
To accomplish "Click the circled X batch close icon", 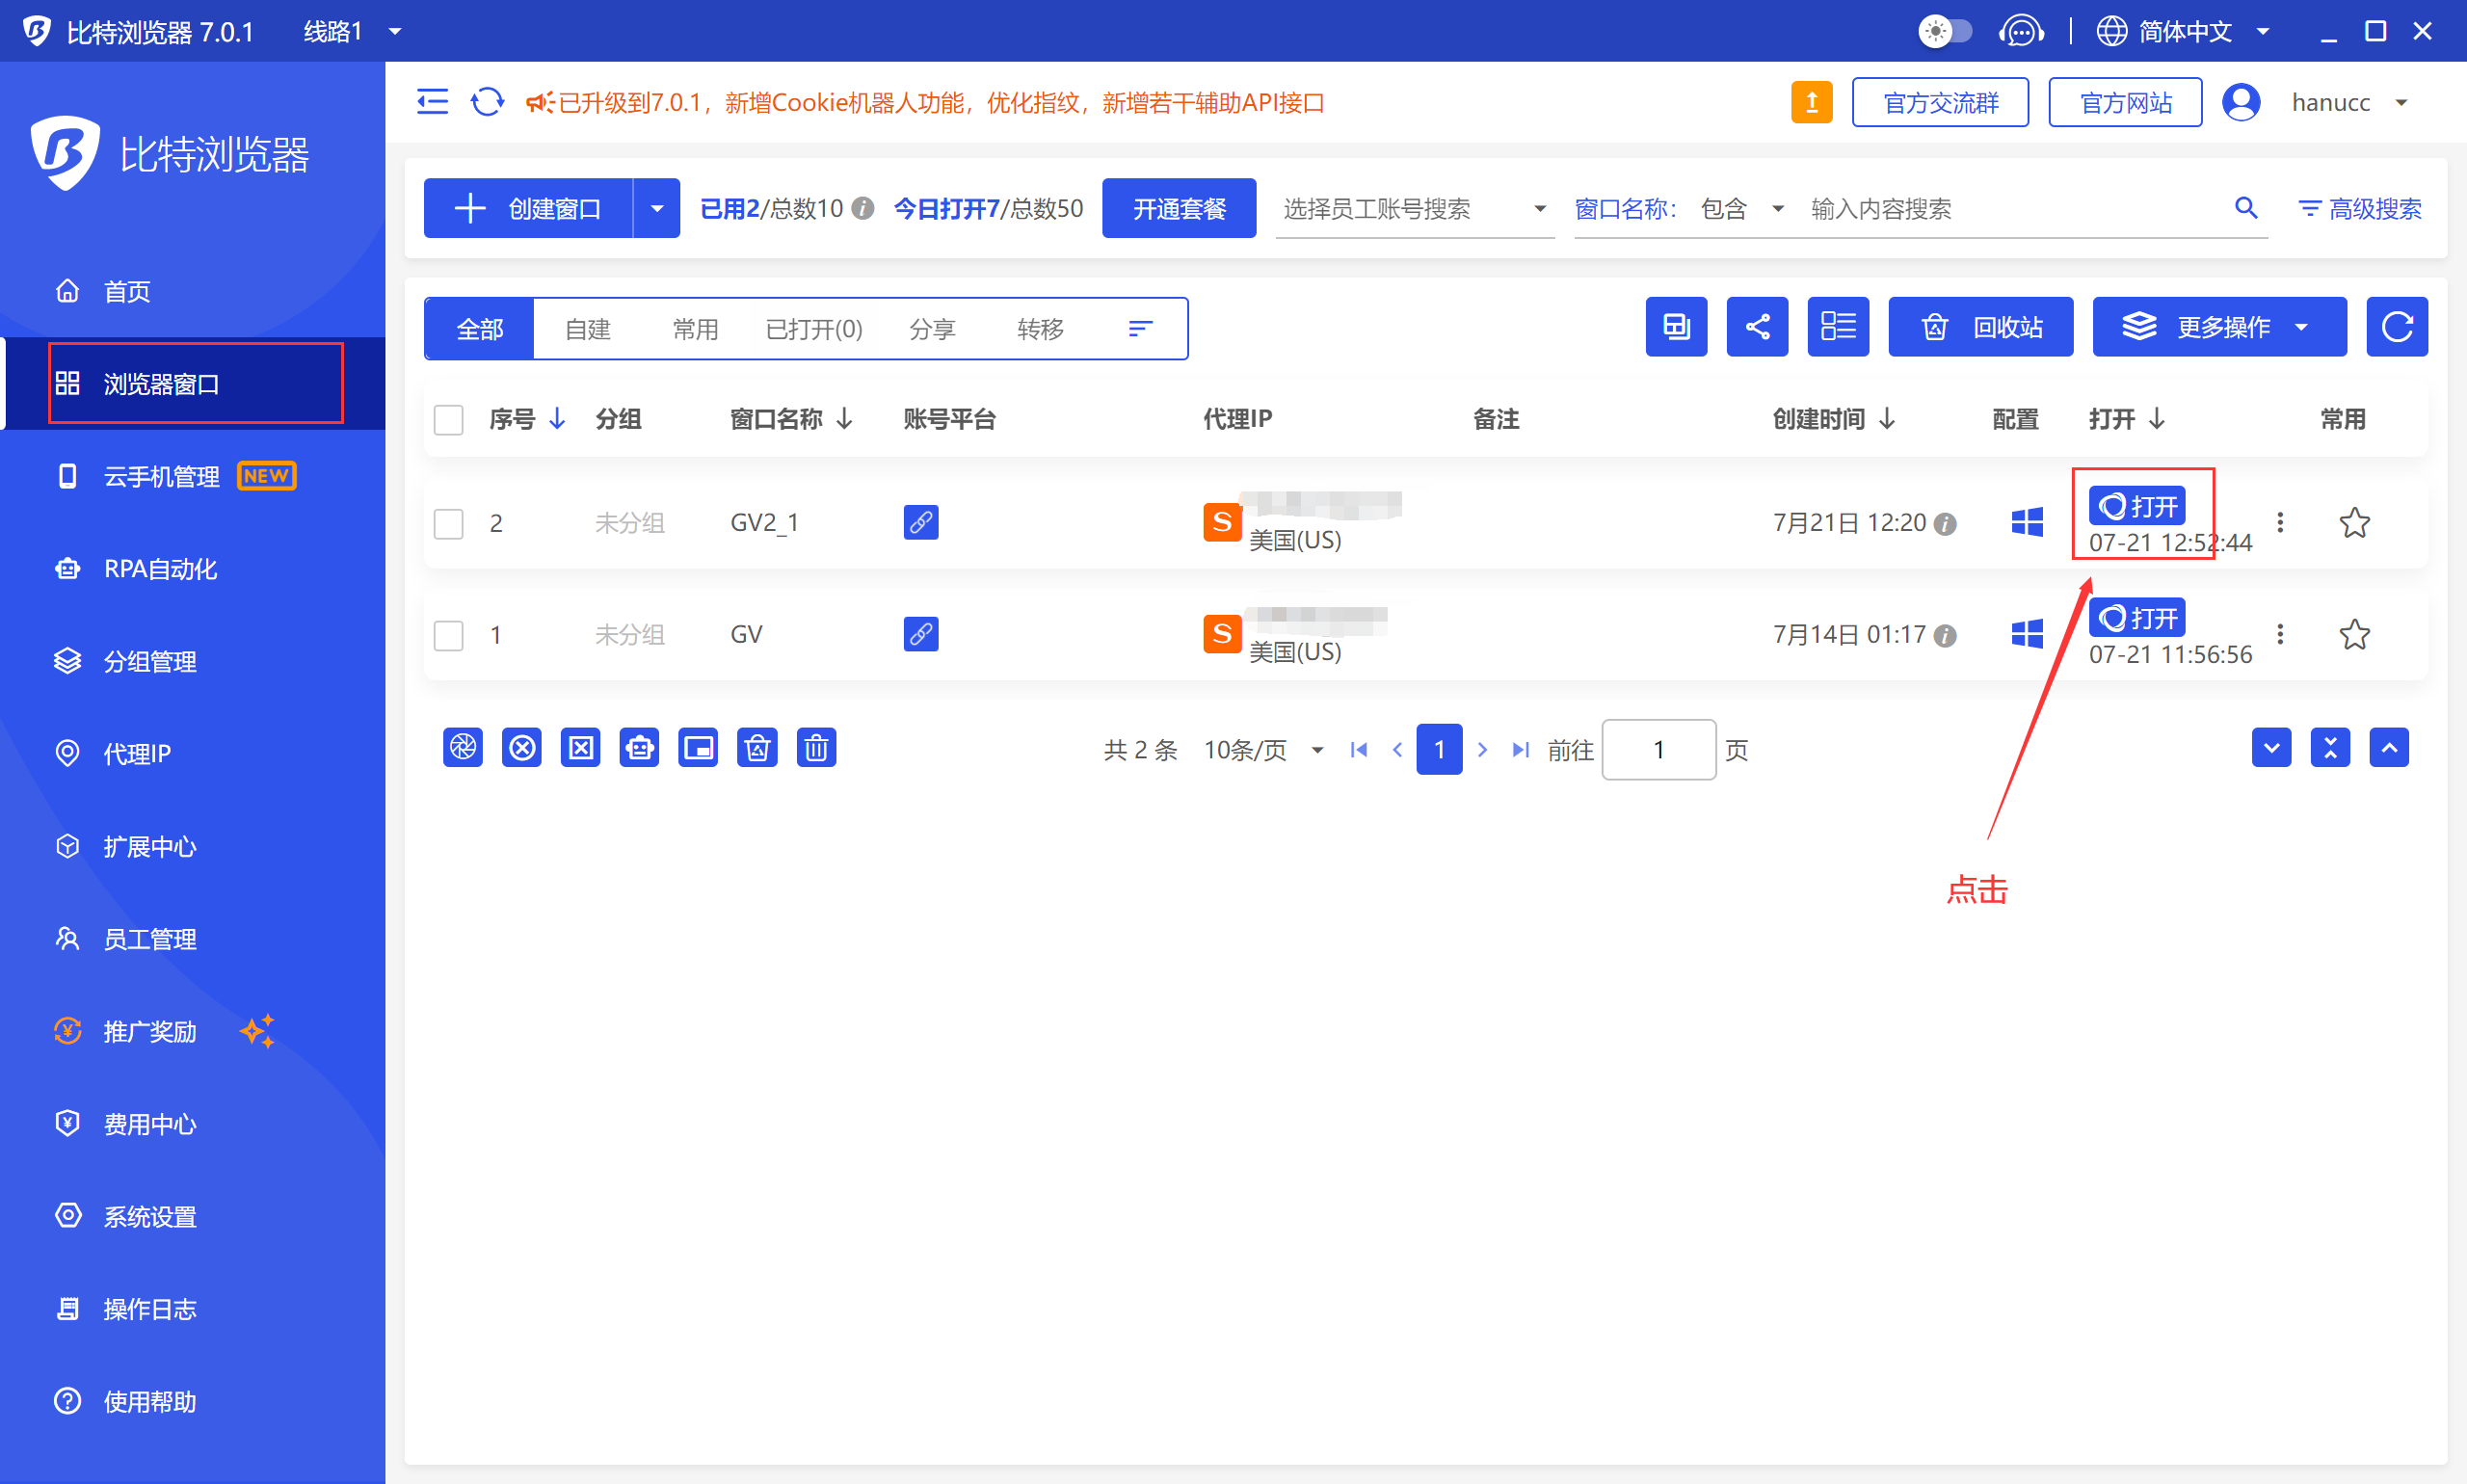I will point(522,748).
